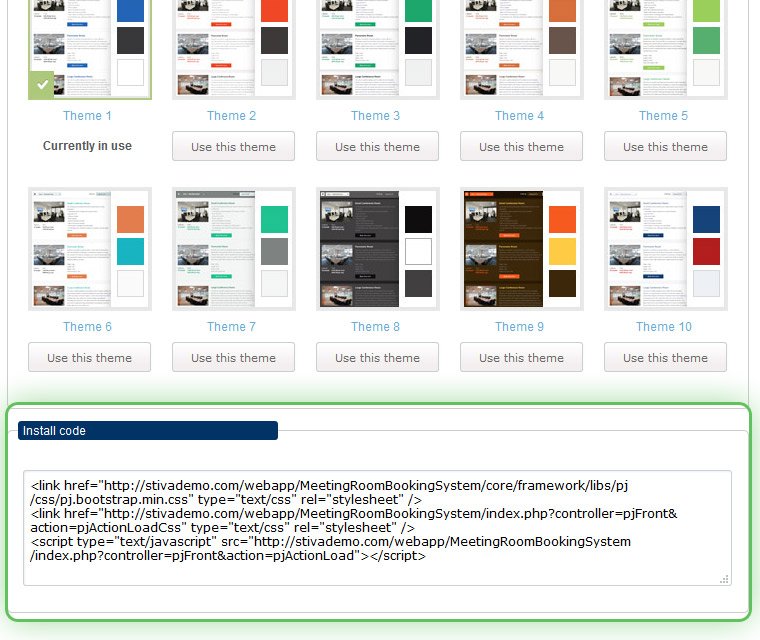
Task: Click brown swatch in Theme 4 preview
Action: click(562, 40)
